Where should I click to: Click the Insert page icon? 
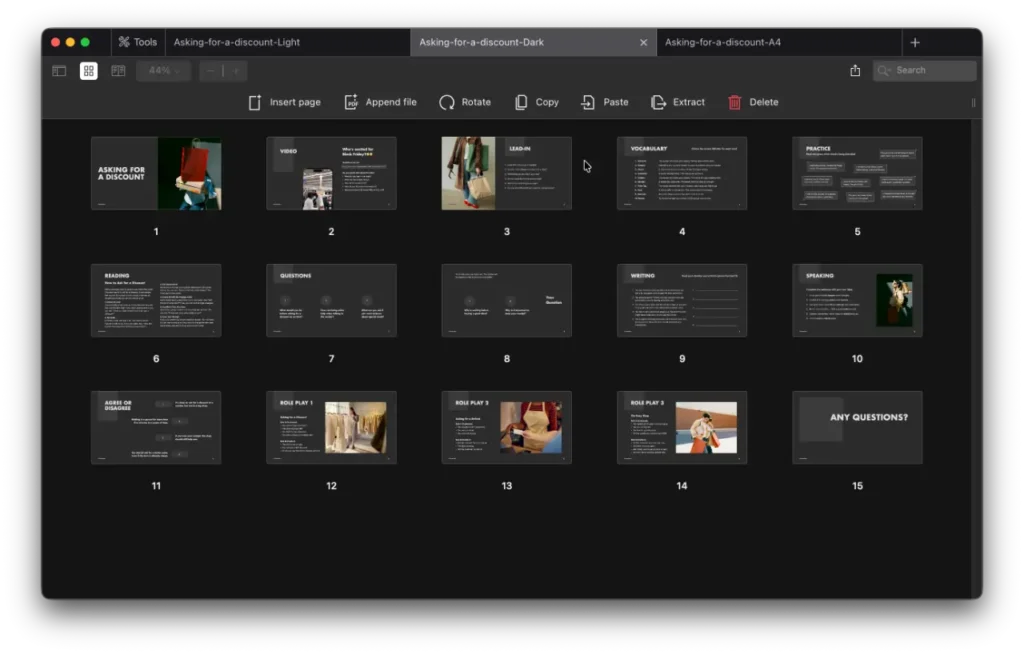(x=255, y=102)
